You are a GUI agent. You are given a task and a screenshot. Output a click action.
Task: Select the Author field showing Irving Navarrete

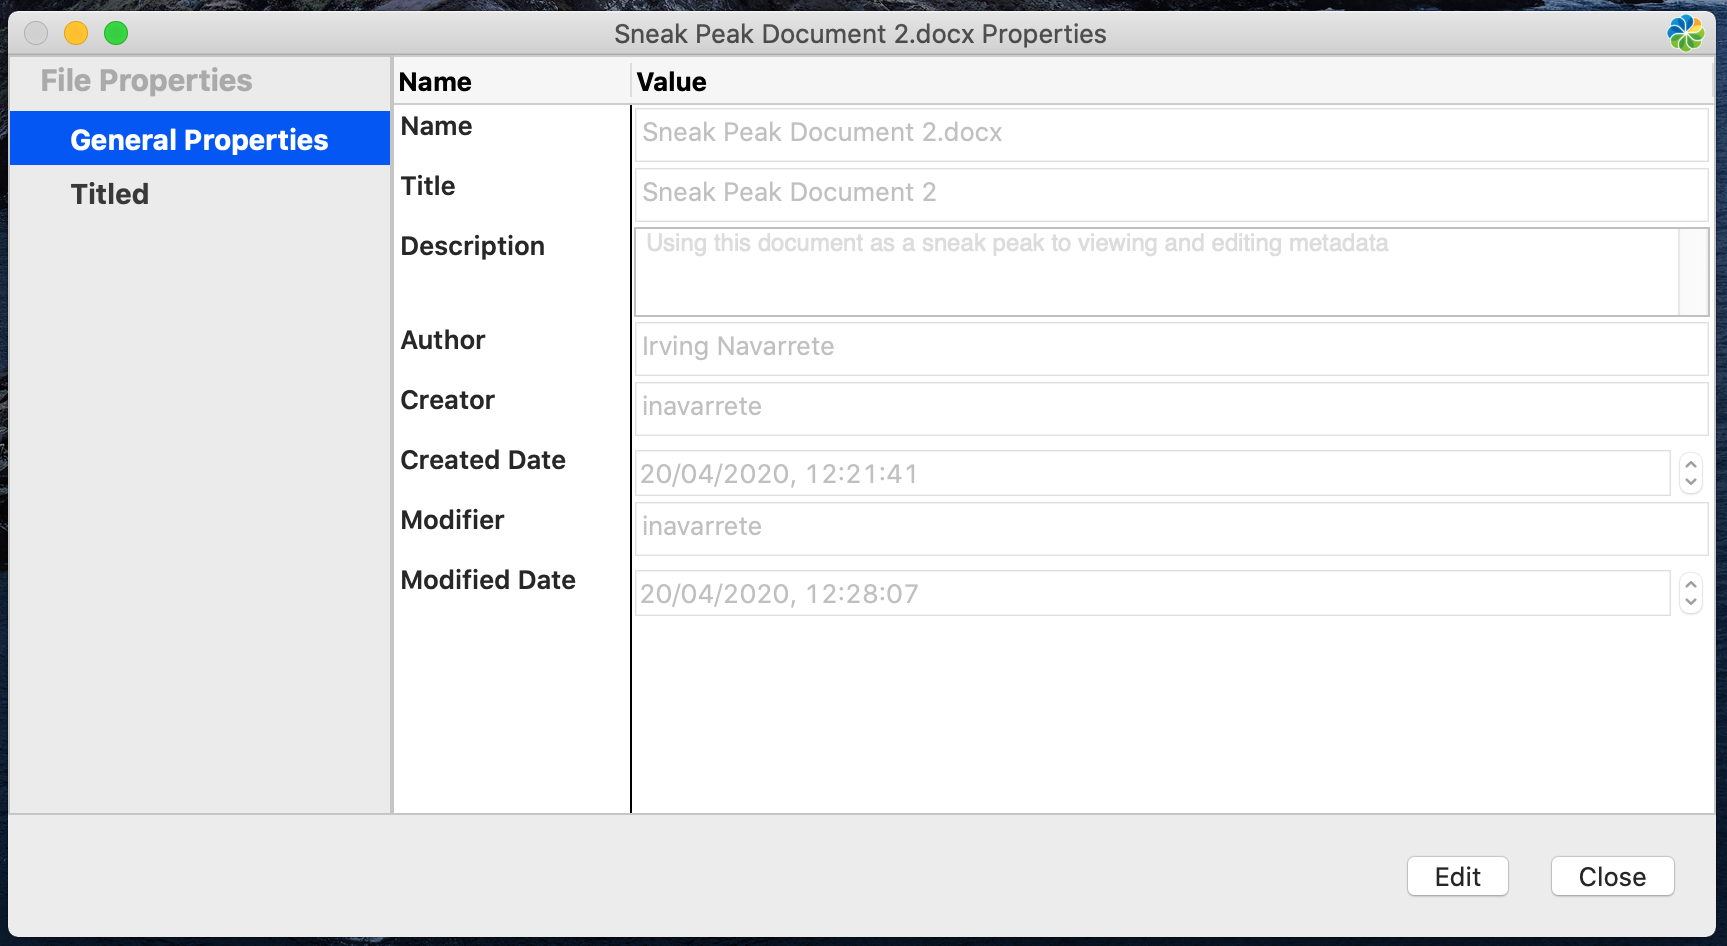tap(1170, 347)
